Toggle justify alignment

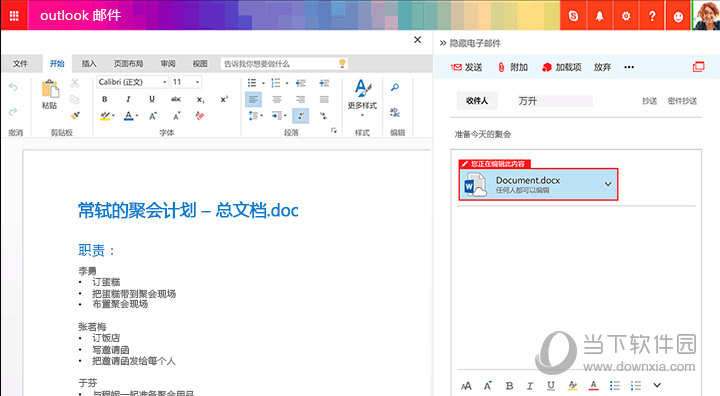(x=324, y=99)
